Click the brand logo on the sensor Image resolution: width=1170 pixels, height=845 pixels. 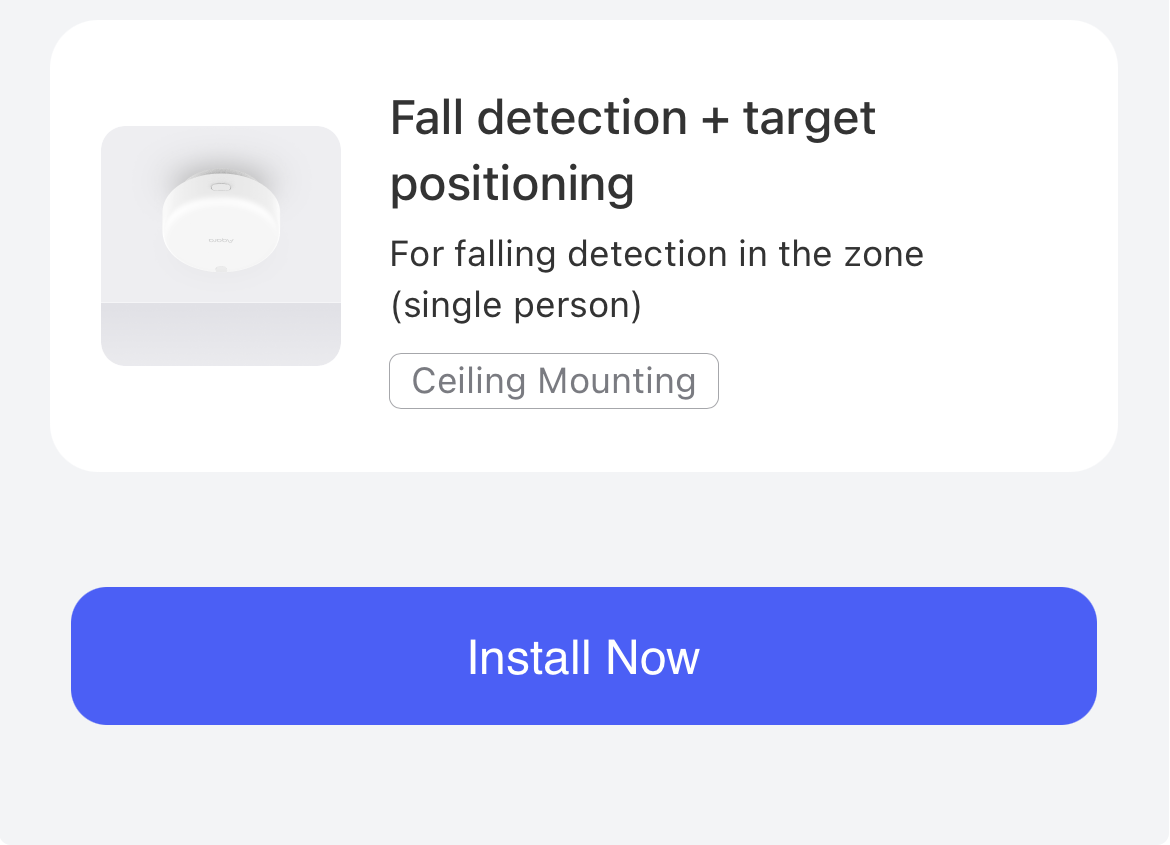[x=219, y=241]
